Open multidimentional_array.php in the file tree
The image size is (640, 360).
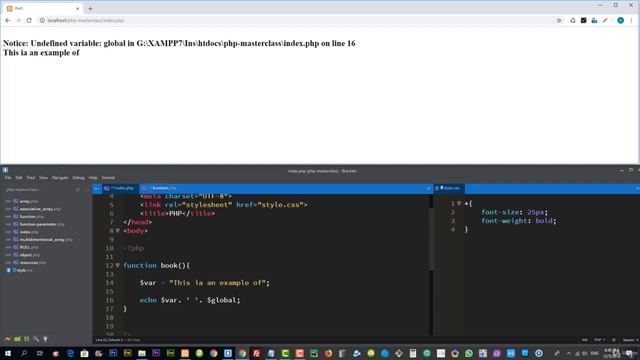pyautogui.click(x=46, y=240)
